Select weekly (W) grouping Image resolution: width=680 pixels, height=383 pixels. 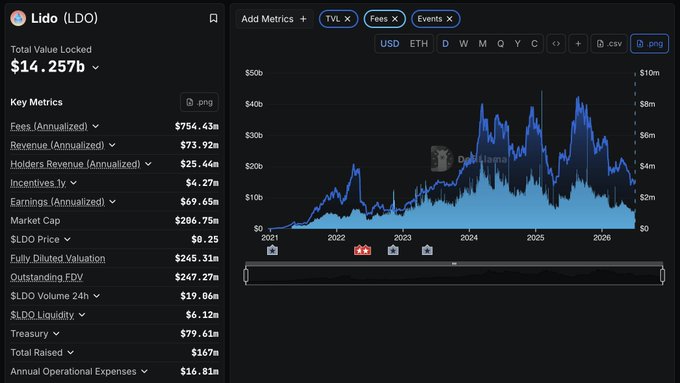(x=464, y=44)
